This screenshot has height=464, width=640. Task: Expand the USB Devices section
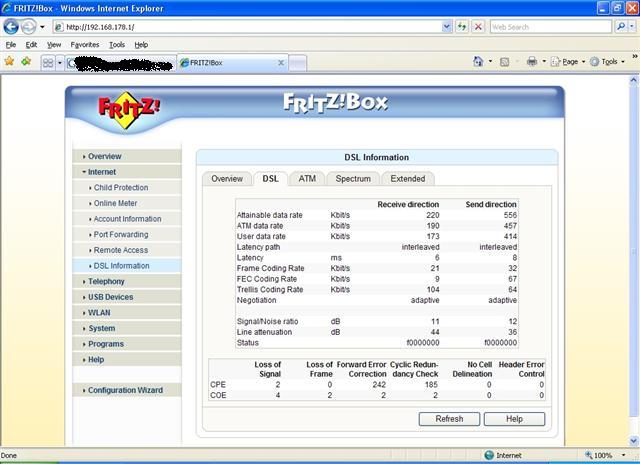click(127, 297)
